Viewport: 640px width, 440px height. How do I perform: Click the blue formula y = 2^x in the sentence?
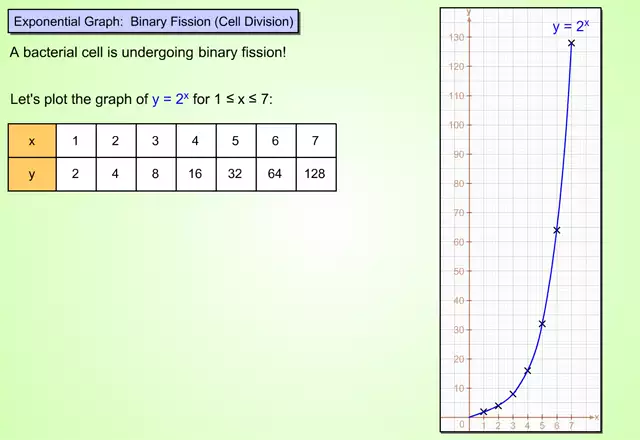[x=170, y=98]
